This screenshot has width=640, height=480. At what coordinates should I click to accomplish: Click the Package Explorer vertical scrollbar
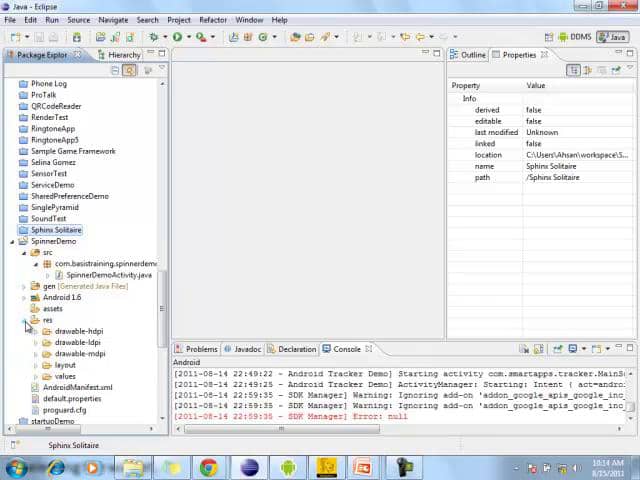click(x=163, y=310)
